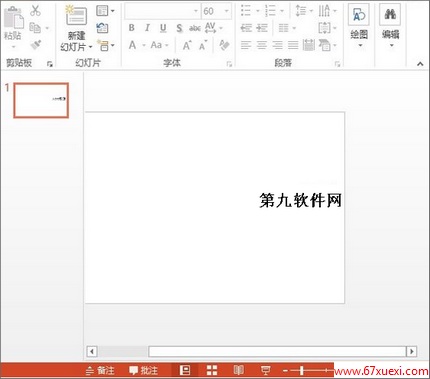Click horizontal scrollbar right arrow

(x=412, y=351)
